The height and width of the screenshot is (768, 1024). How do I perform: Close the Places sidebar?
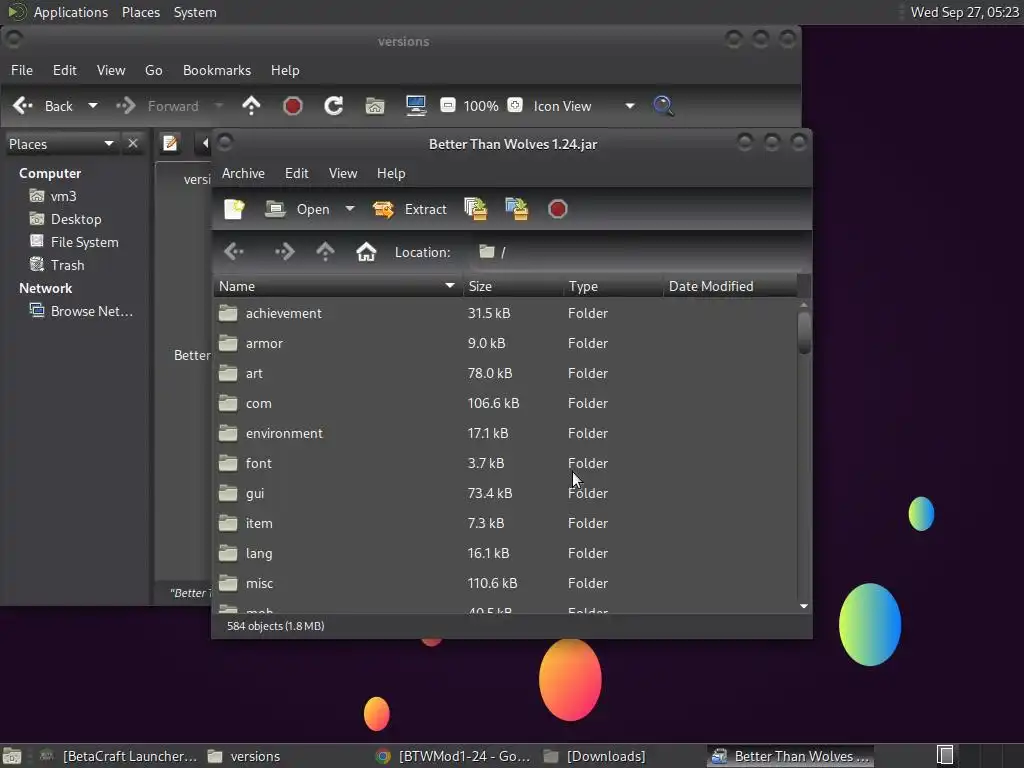133,144
